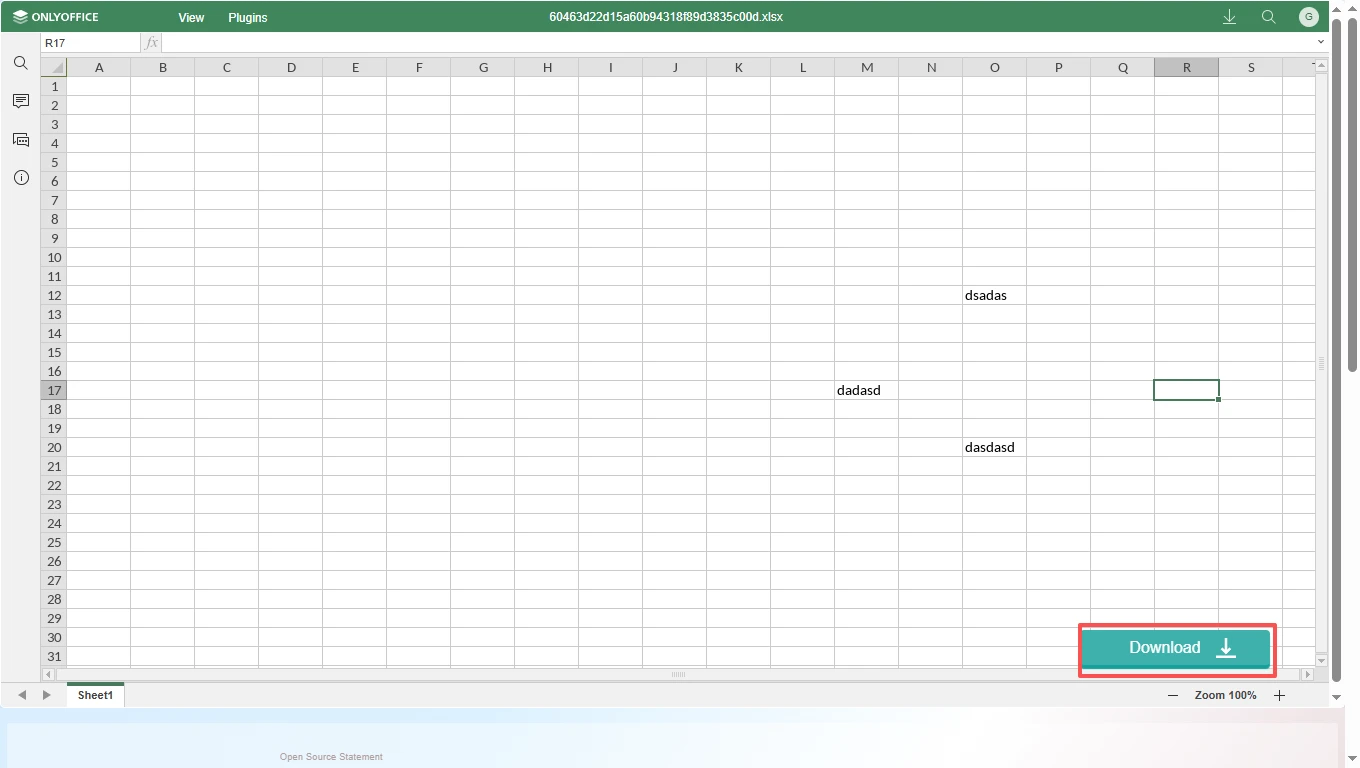
Task: Select the cell containing dsadas
Action: [994, 295]
